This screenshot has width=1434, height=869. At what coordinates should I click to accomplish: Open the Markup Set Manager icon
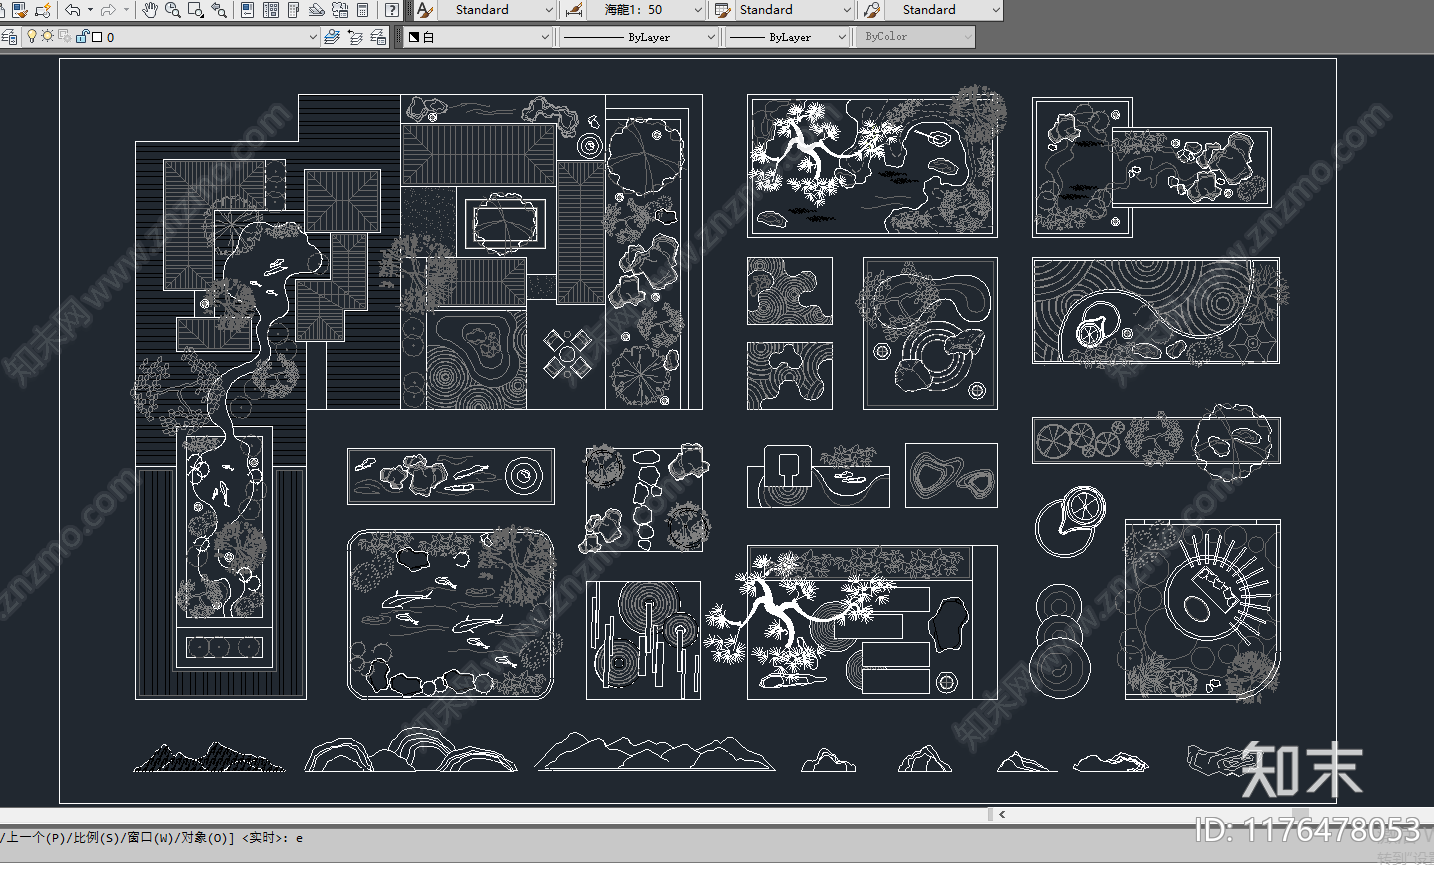[340, 10]
